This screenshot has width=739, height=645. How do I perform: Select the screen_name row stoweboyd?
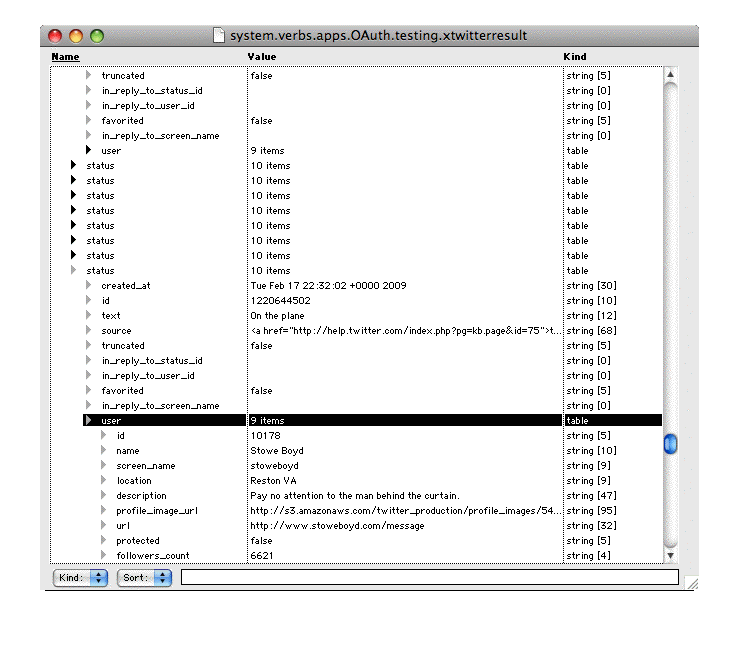tap(145, 466)
